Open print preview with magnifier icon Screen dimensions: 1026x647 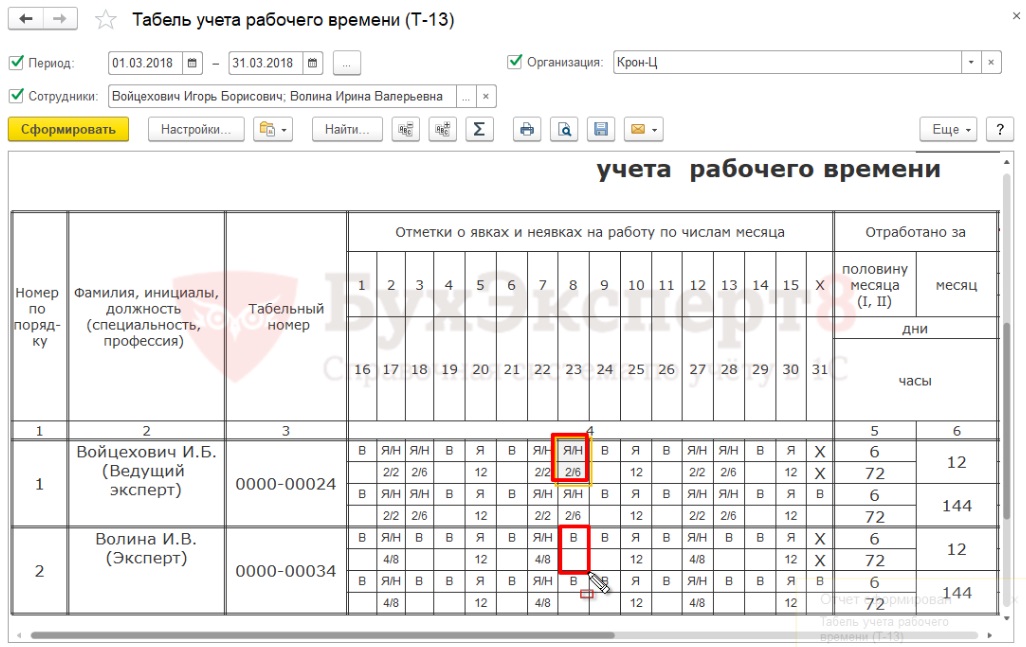(x=564, y=129)
